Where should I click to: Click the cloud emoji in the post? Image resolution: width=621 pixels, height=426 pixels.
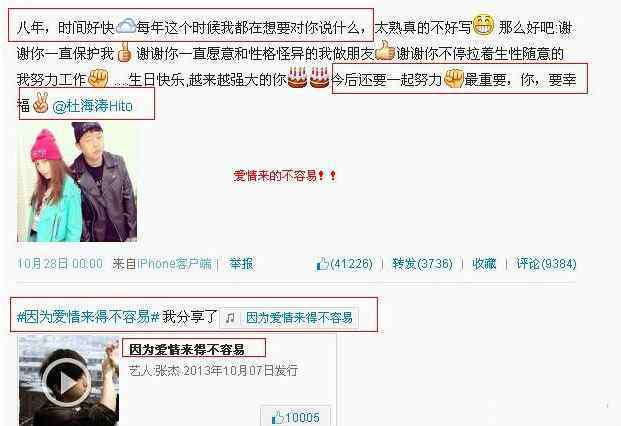pyautogui.click(x=126, y=27)
